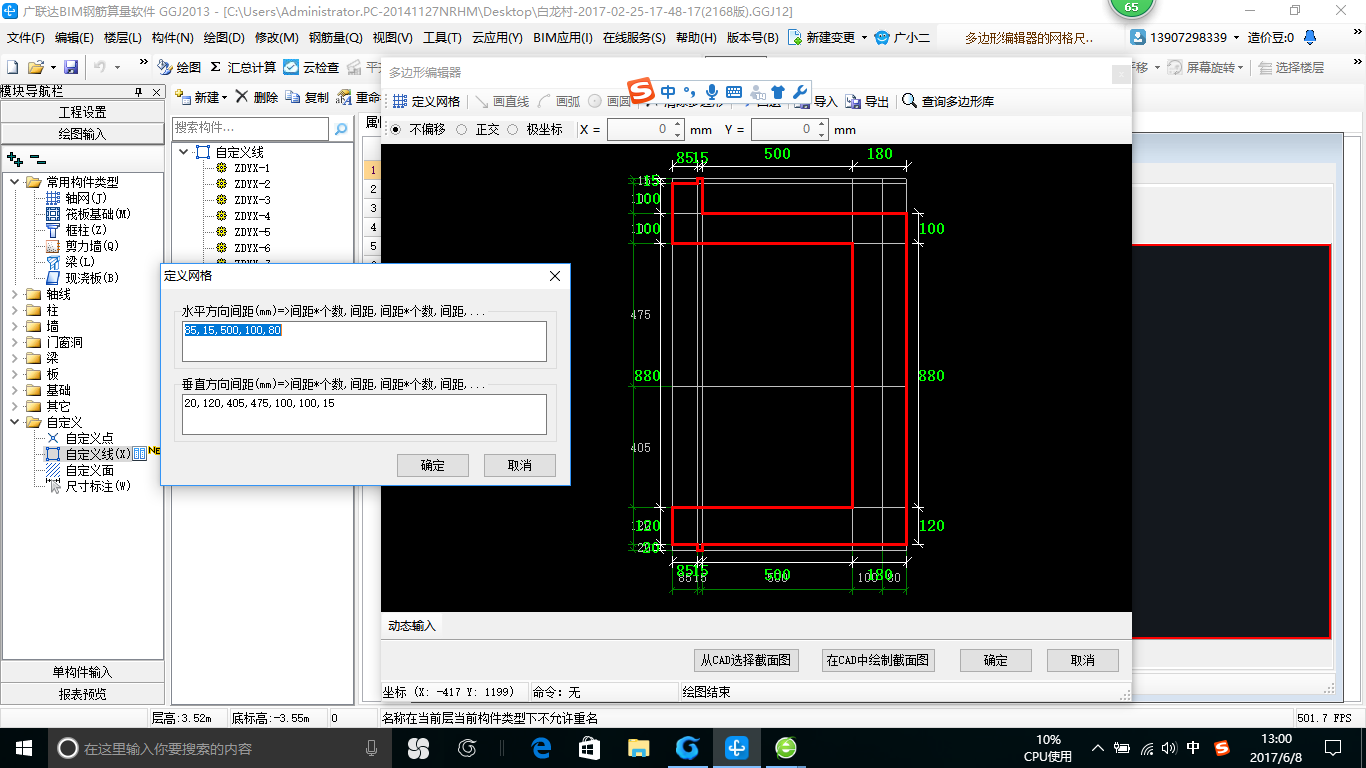Select ZDYX-3 in component list

[252, 200]
